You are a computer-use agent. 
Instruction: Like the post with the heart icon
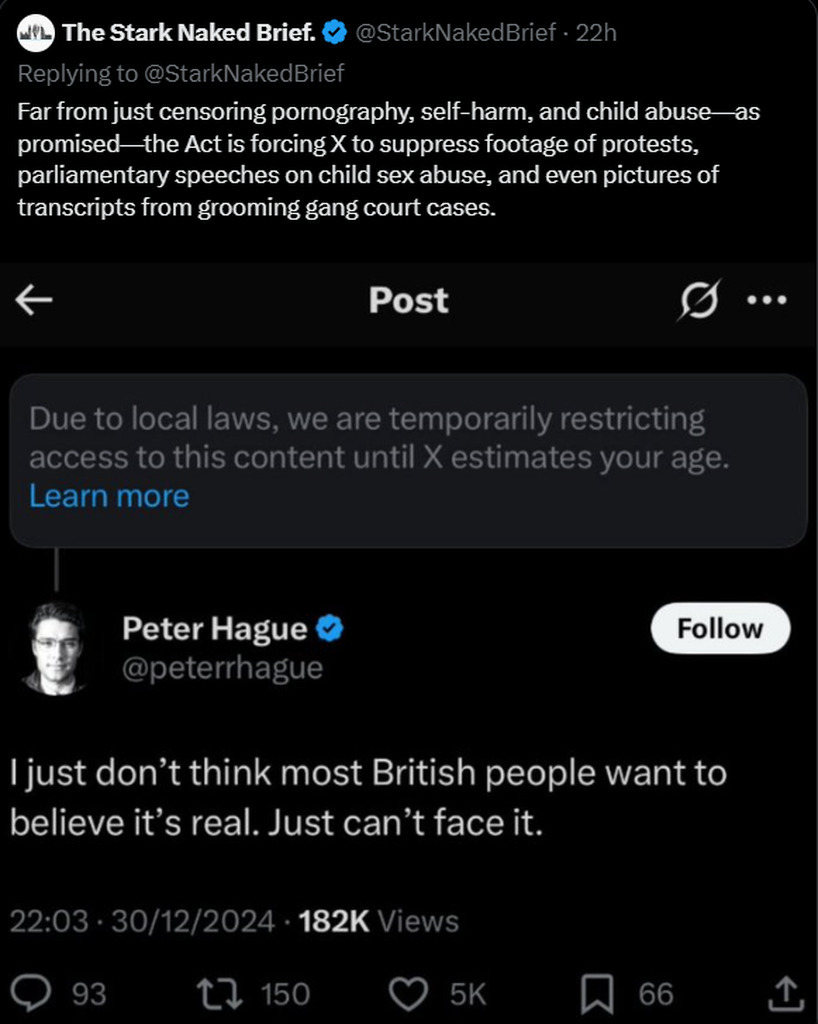pos(407,993)
